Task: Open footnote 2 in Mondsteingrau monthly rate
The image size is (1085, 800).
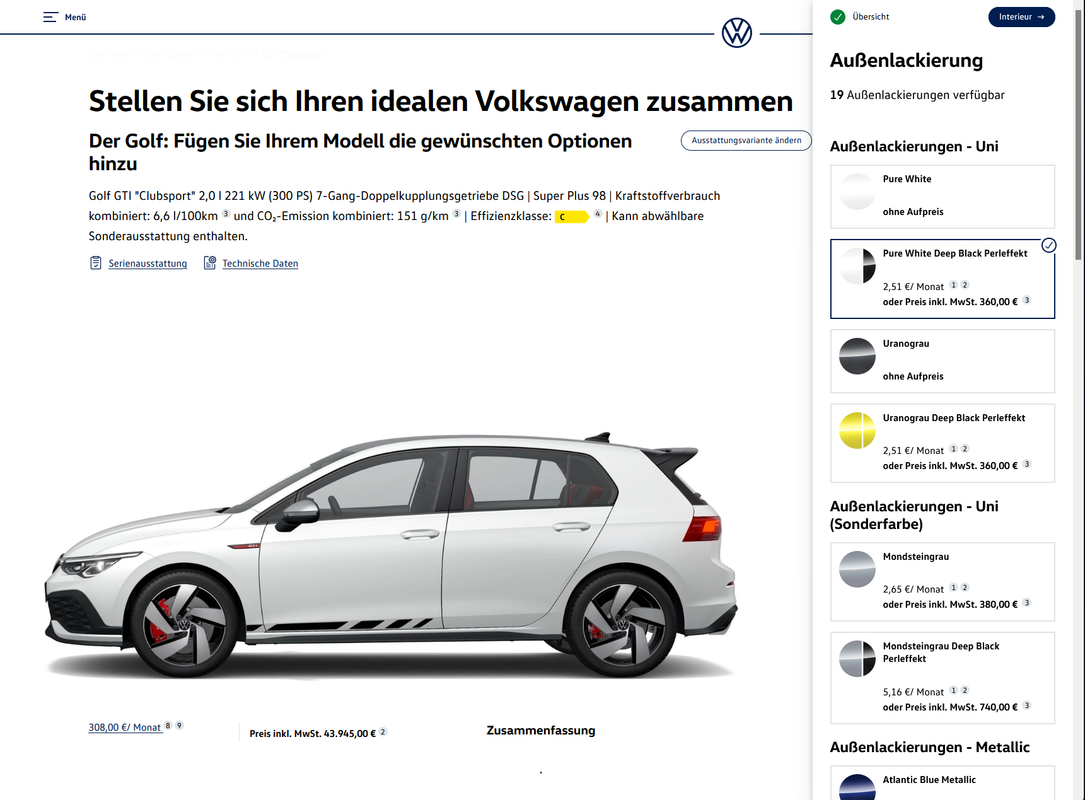Action: (965, 588)
